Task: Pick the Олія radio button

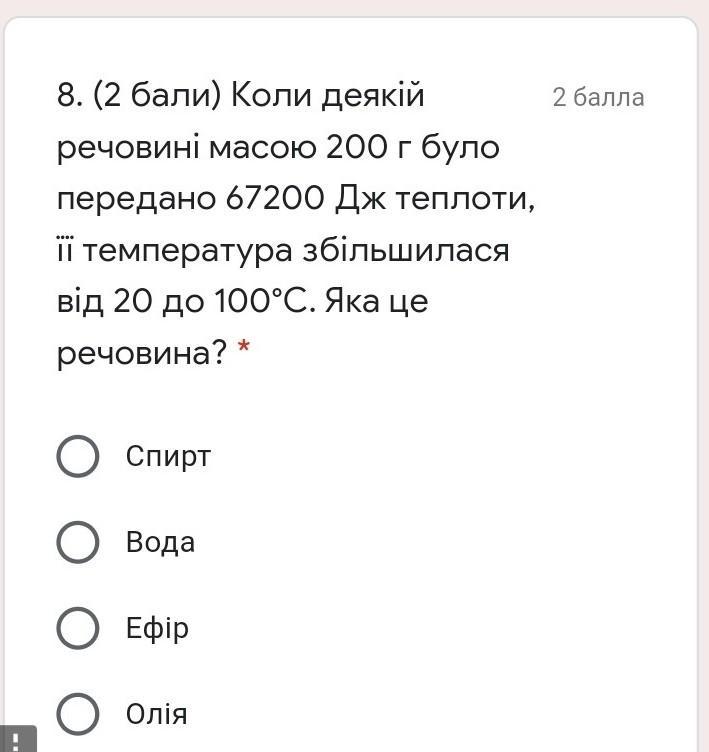Action: (x=78, y=714)
